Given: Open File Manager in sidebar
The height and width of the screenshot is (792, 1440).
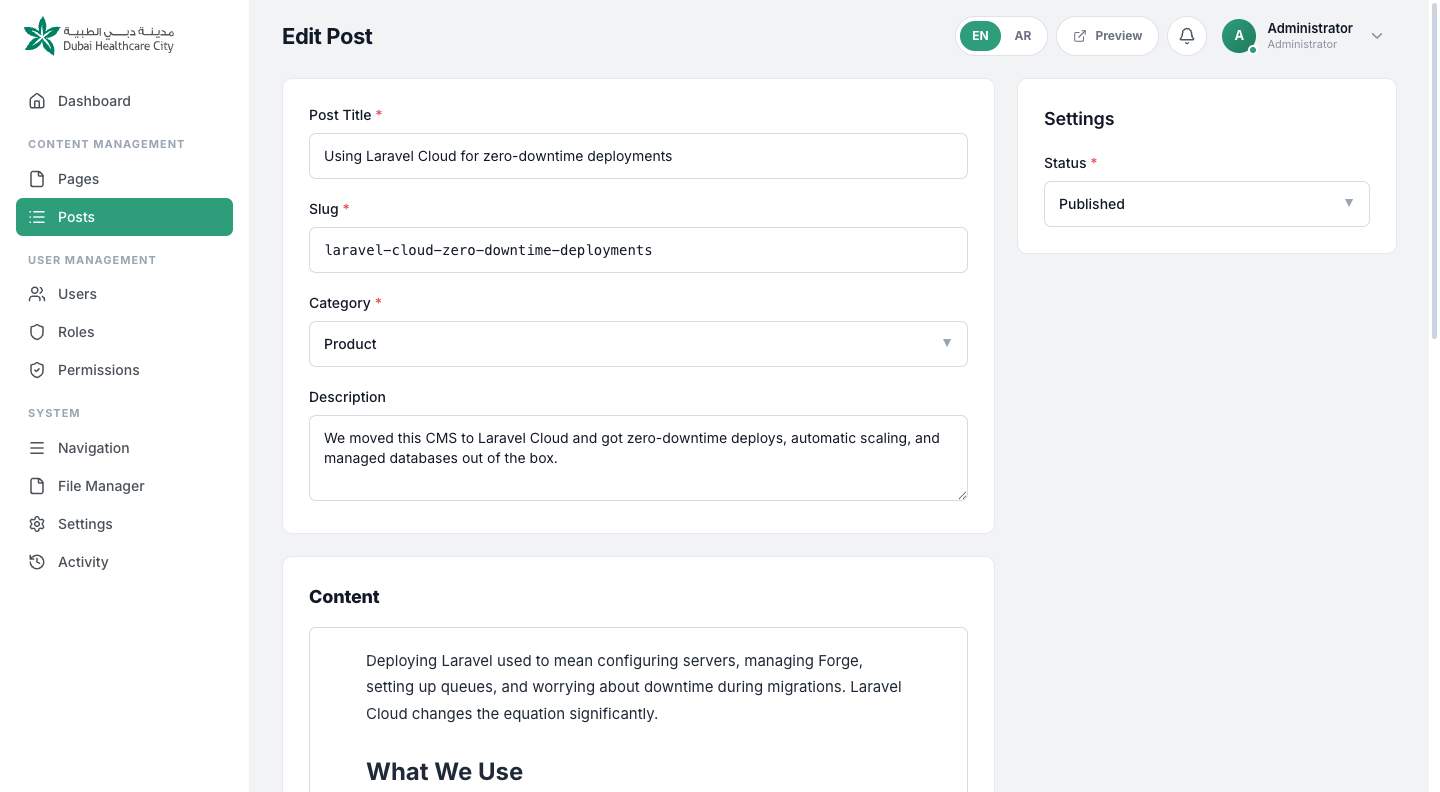Looking at the screenshot, I should coord(124,486).
